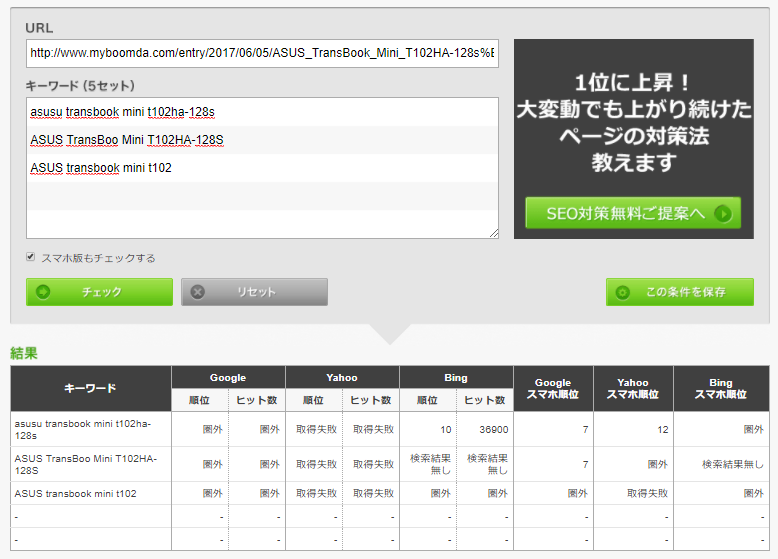778x559 pixels.
Task: Click the キーワード table header
Action: pos(91,388)
